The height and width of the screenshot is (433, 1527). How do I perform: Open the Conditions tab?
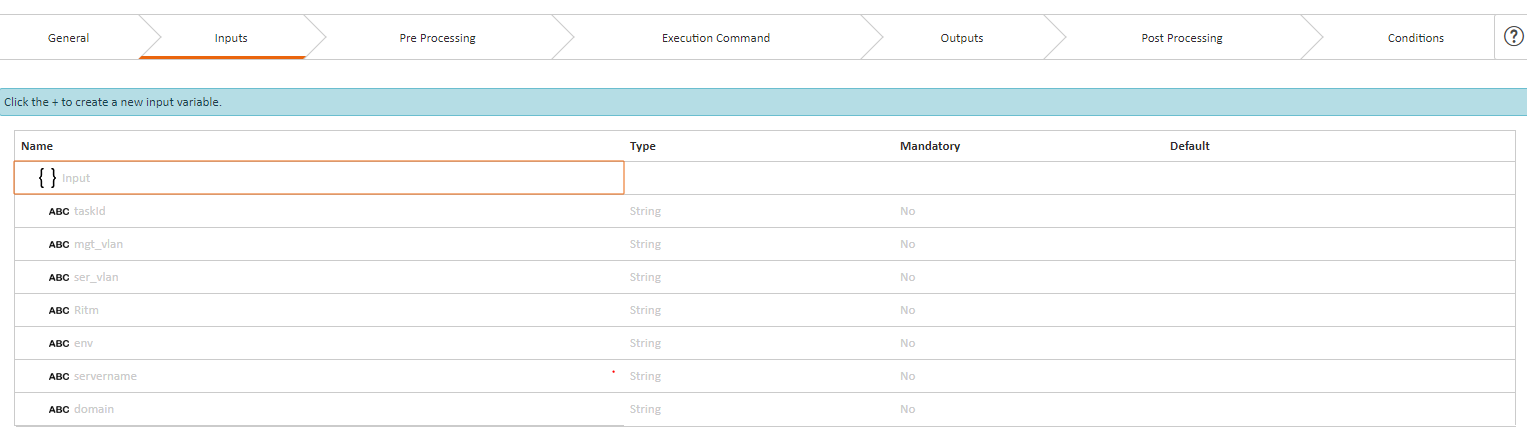[1416, 38]
